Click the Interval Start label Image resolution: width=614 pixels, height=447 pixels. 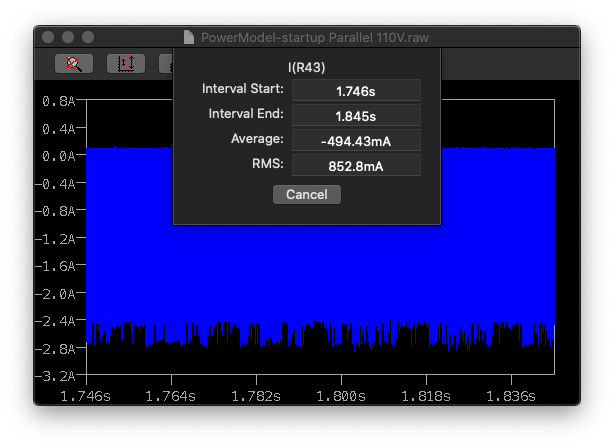click(243, 89)
